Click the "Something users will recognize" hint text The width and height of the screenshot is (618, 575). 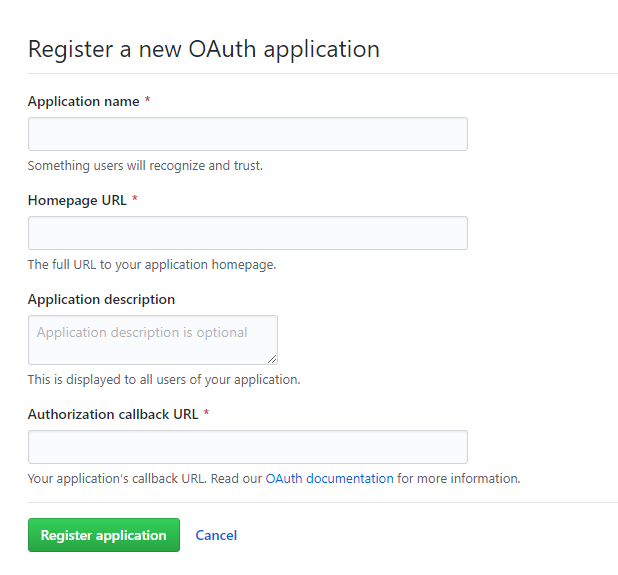pos(145,166)
